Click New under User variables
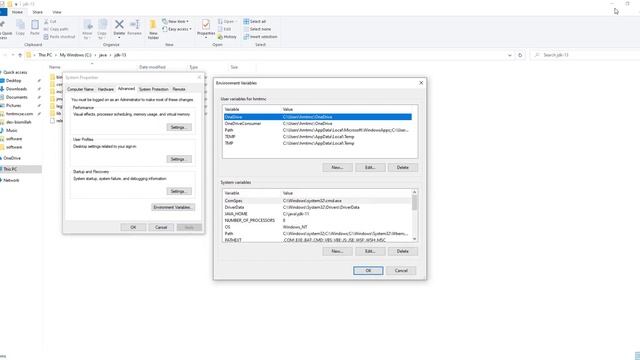The height and width of the screenshot is (360, 640). pyautogui.click(x=337, y=167)
